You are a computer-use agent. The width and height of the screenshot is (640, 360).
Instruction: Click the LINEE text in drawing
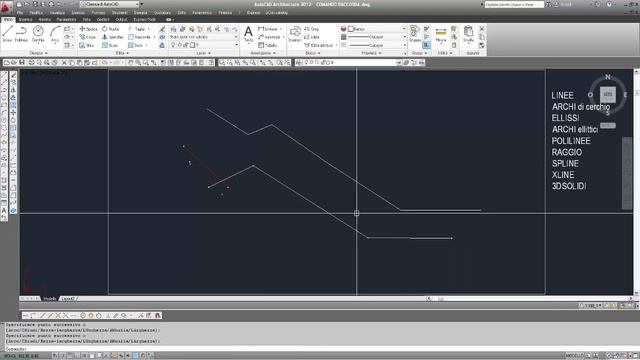562,95
